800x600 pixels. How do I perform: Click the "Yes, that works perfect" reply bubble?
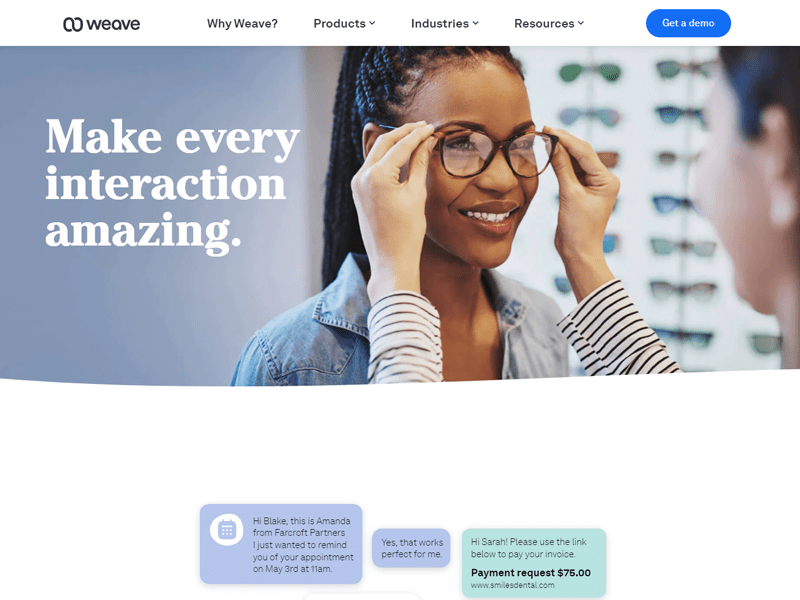[x=411, y=548]
